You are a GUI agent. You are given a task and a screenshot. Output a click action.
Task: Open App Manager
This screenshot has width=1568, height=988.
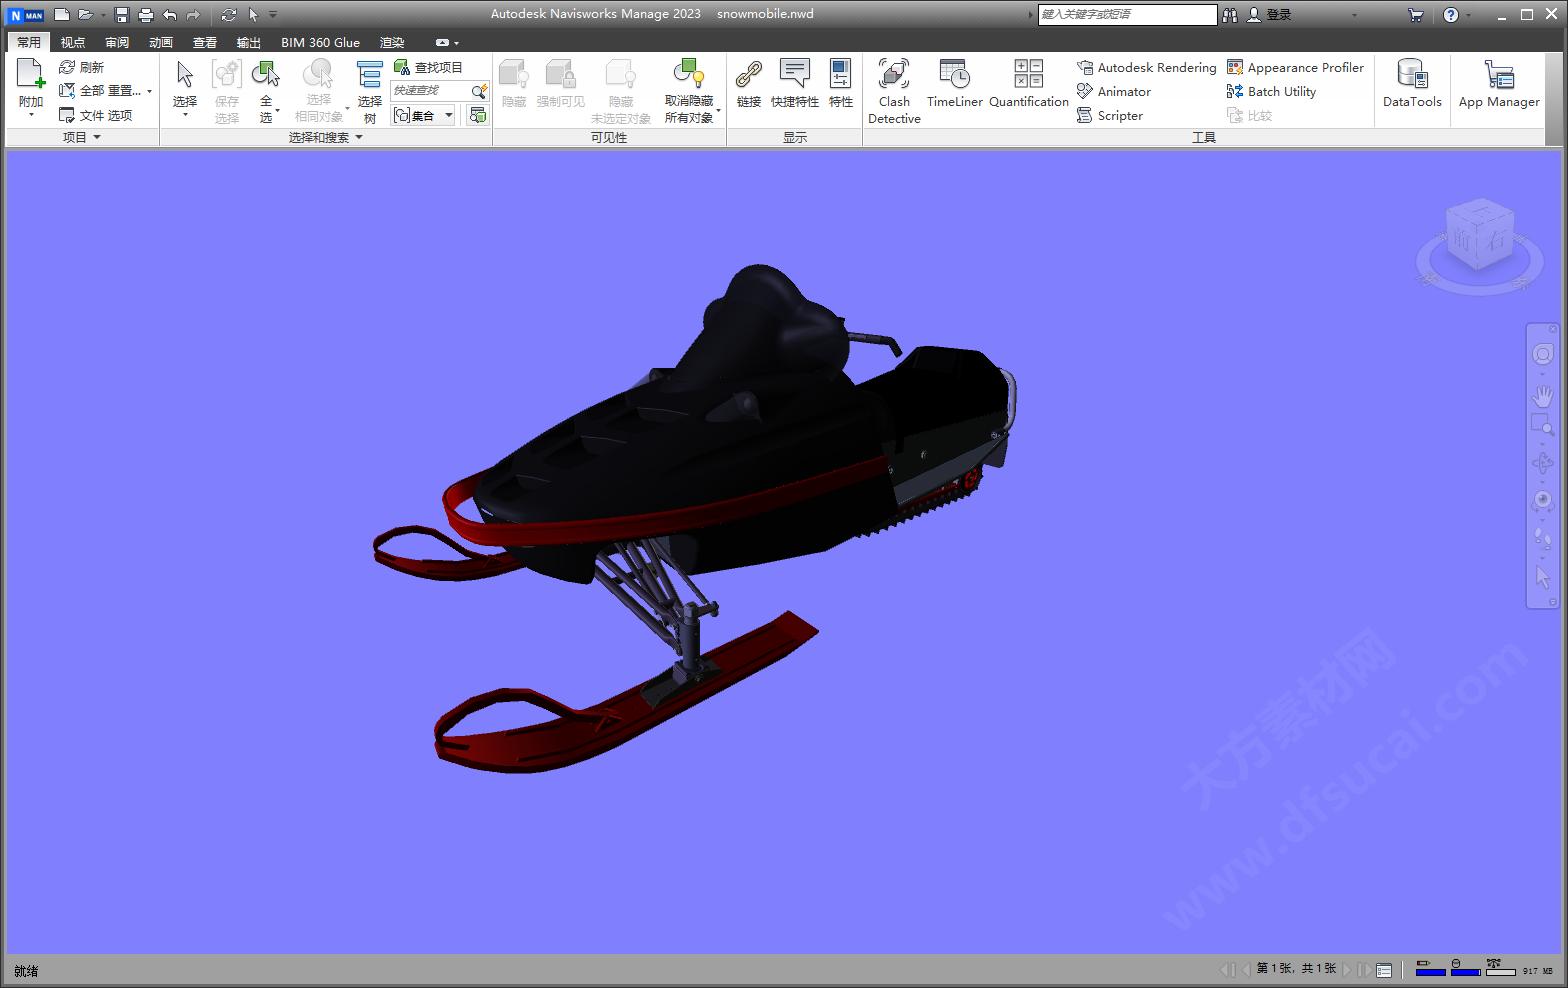click(1499, 83)
